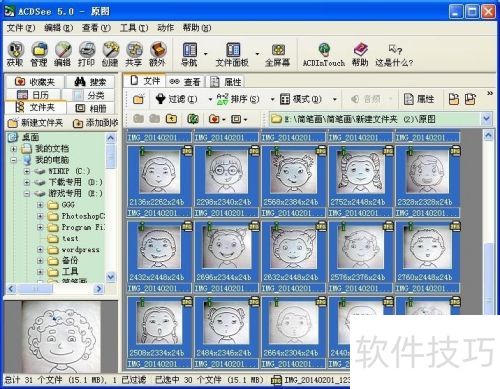Viewport: 500px width, 389px height.
Task: Click the green refresh folder icon
Action: [x=193, y=119]
